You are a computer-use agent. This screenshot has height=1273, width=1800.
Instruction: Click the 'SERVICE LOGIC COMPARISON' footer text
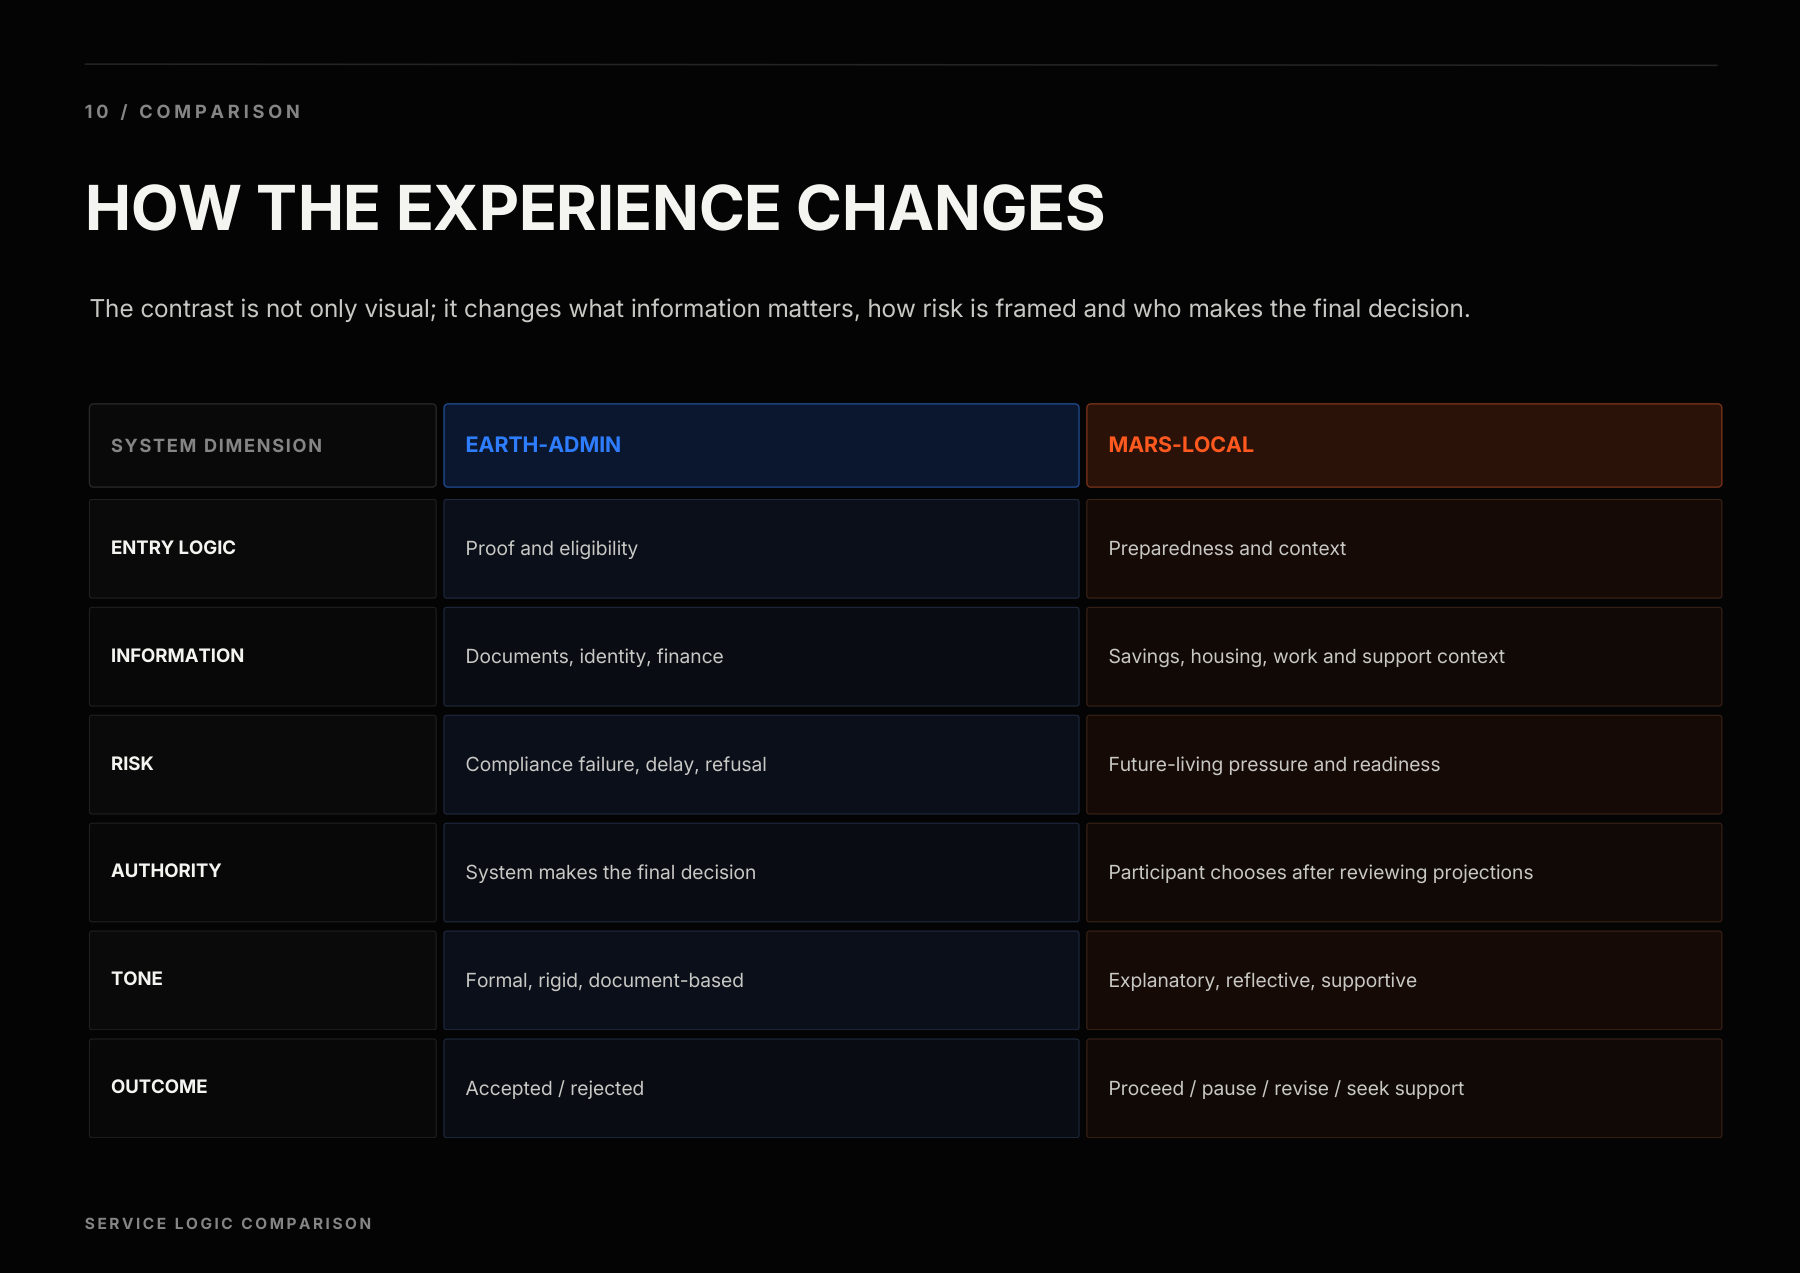[x=229, y=1224]
